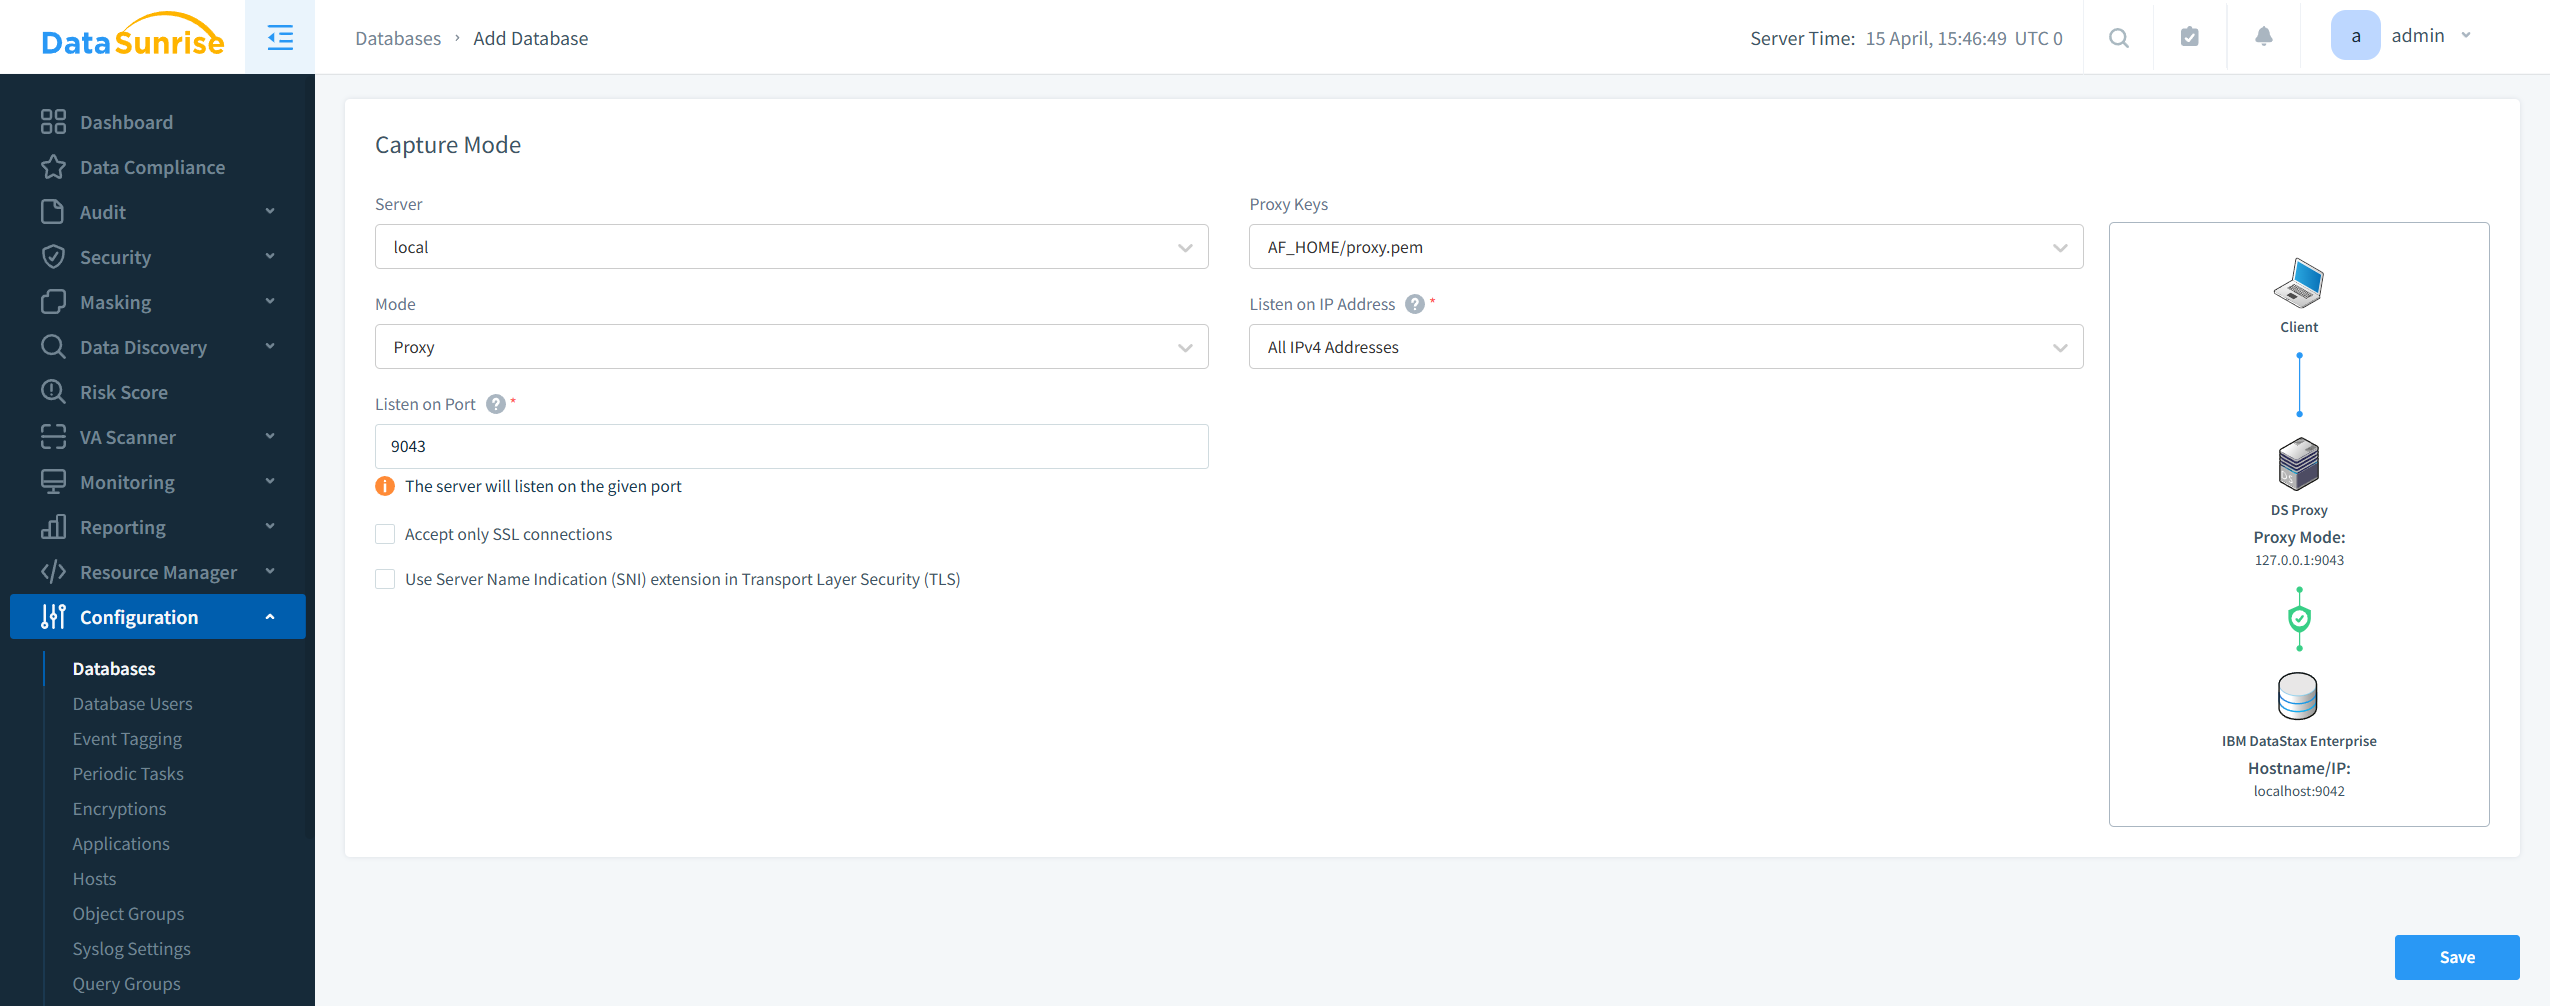Image resolution: width=2550 pixels, height=1006 pixels.
Task: Click inside the Listen on Port field
Action: [790, 446]
